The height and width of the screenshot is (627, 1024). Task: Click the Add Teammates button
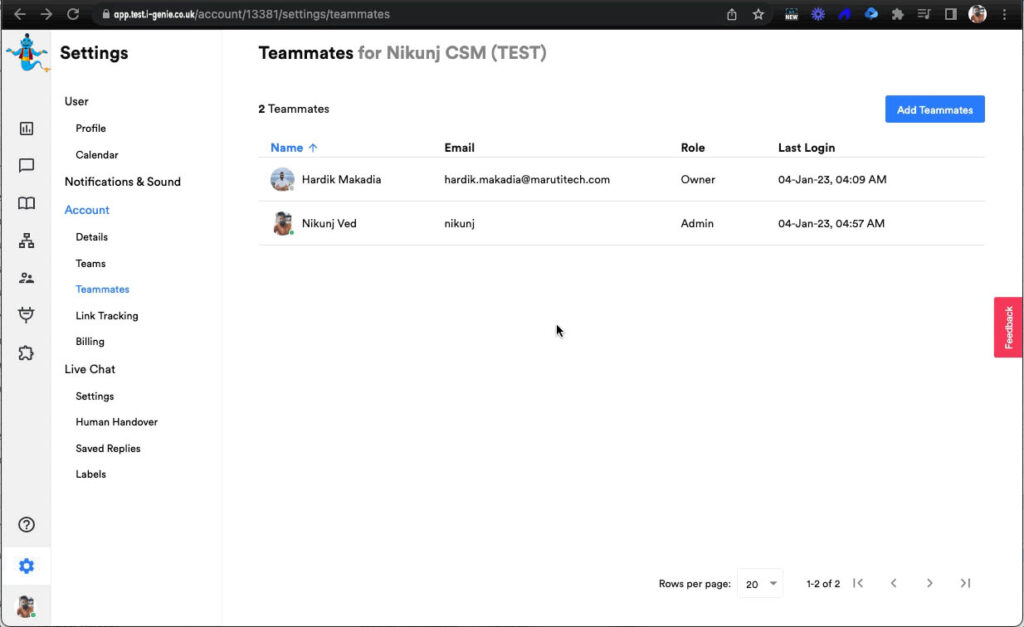click(x=934, y=110)
